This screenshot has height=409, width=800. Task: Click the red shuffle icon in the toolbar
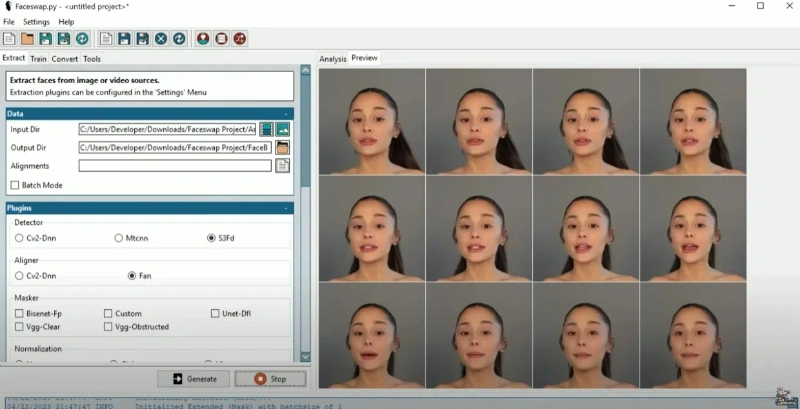pyautogui.click(x=240, y=39)
